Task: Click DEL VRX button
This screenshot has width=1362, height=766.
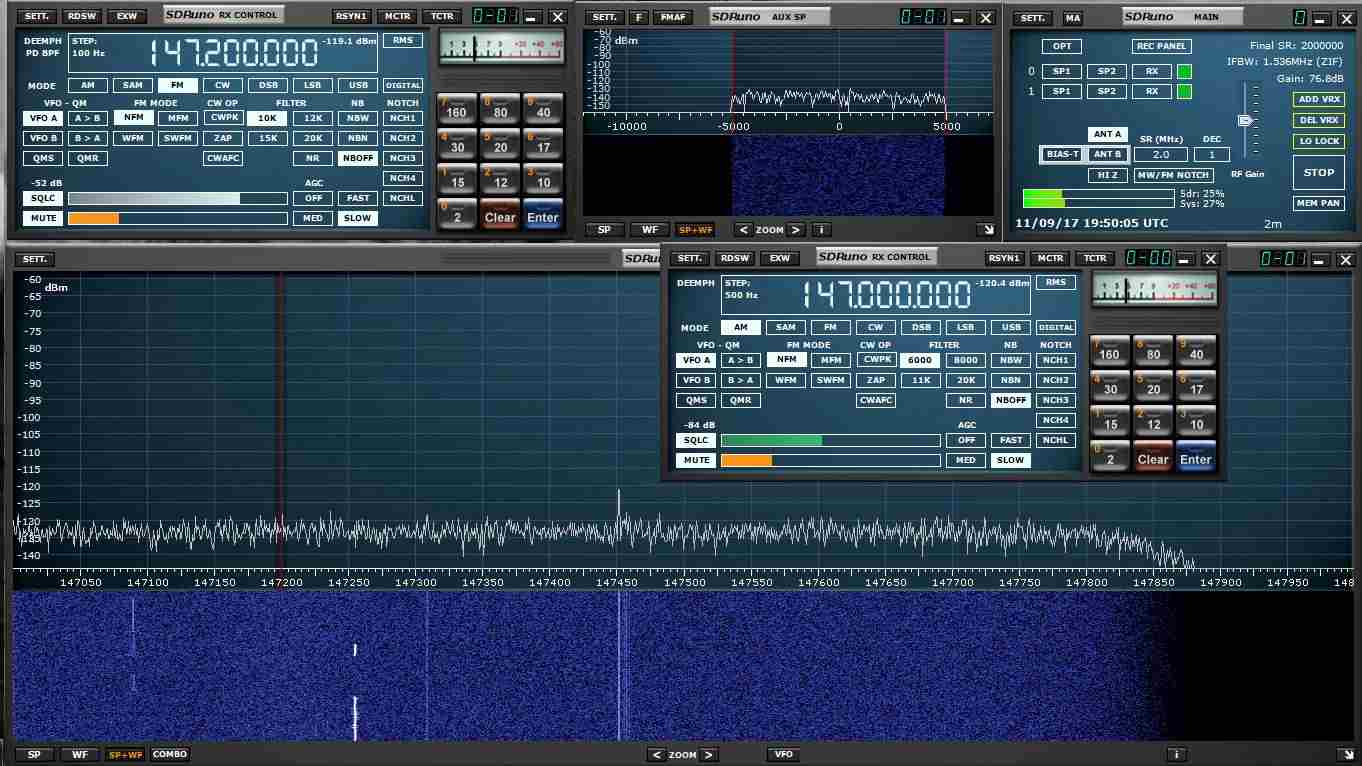Action: [1319, 120]
